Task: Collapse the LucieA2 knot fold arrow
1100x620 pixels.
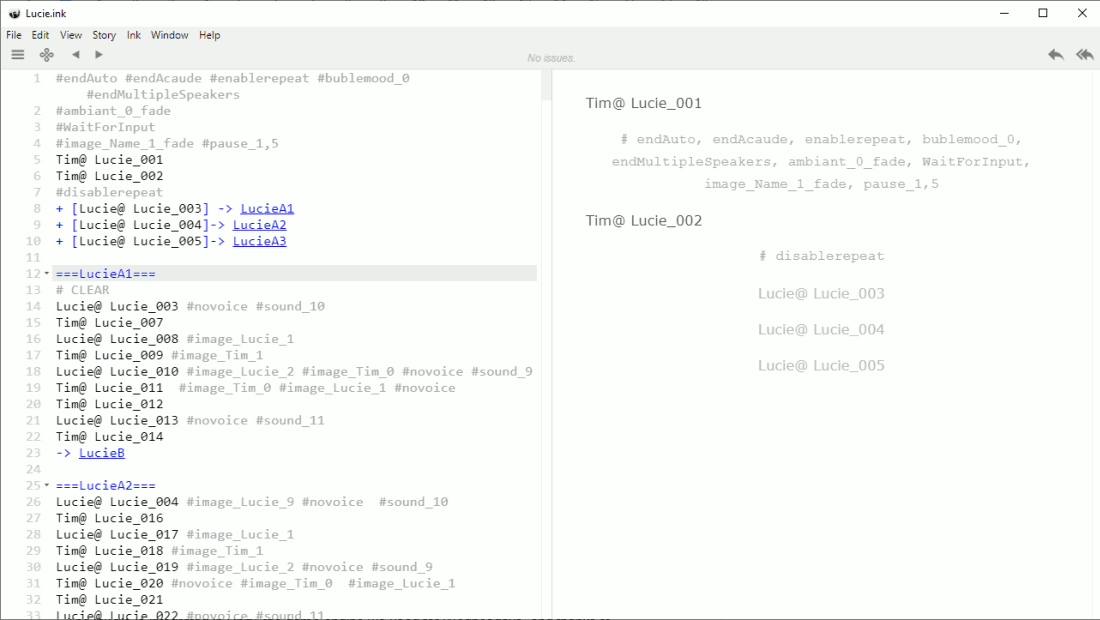Action: [x=47, y=485]
